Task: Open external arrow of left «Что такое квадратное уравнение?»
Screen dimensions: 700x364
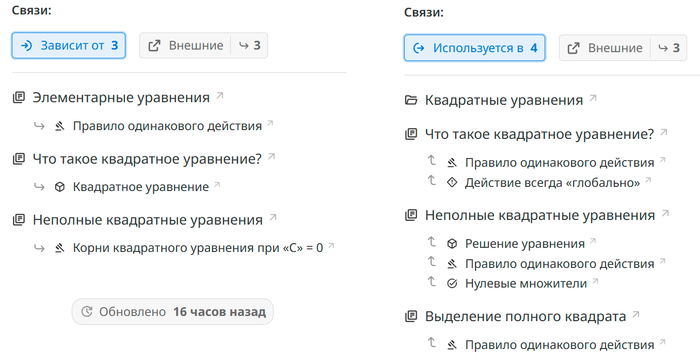Action: point(271,156)
